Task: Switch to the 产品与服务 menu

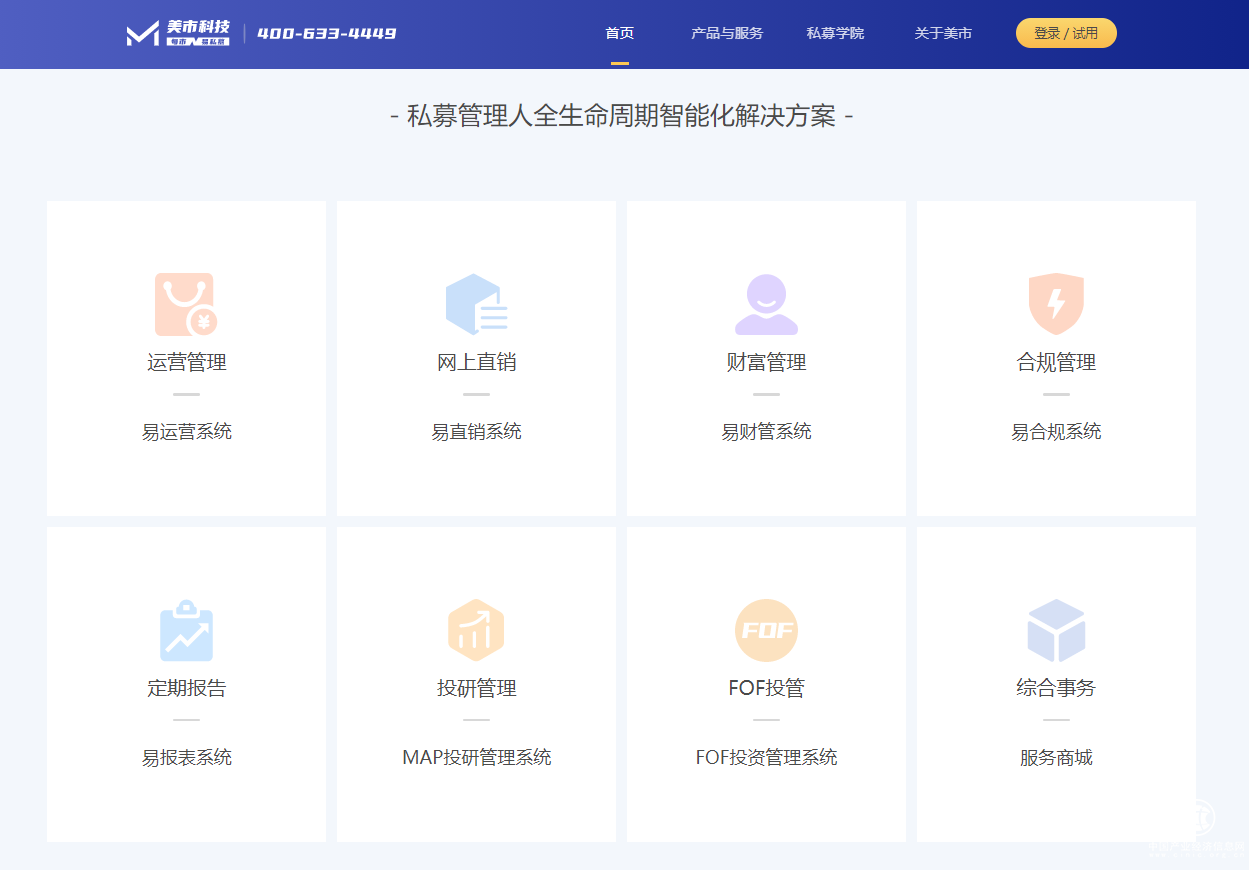Action: (725, 32)
